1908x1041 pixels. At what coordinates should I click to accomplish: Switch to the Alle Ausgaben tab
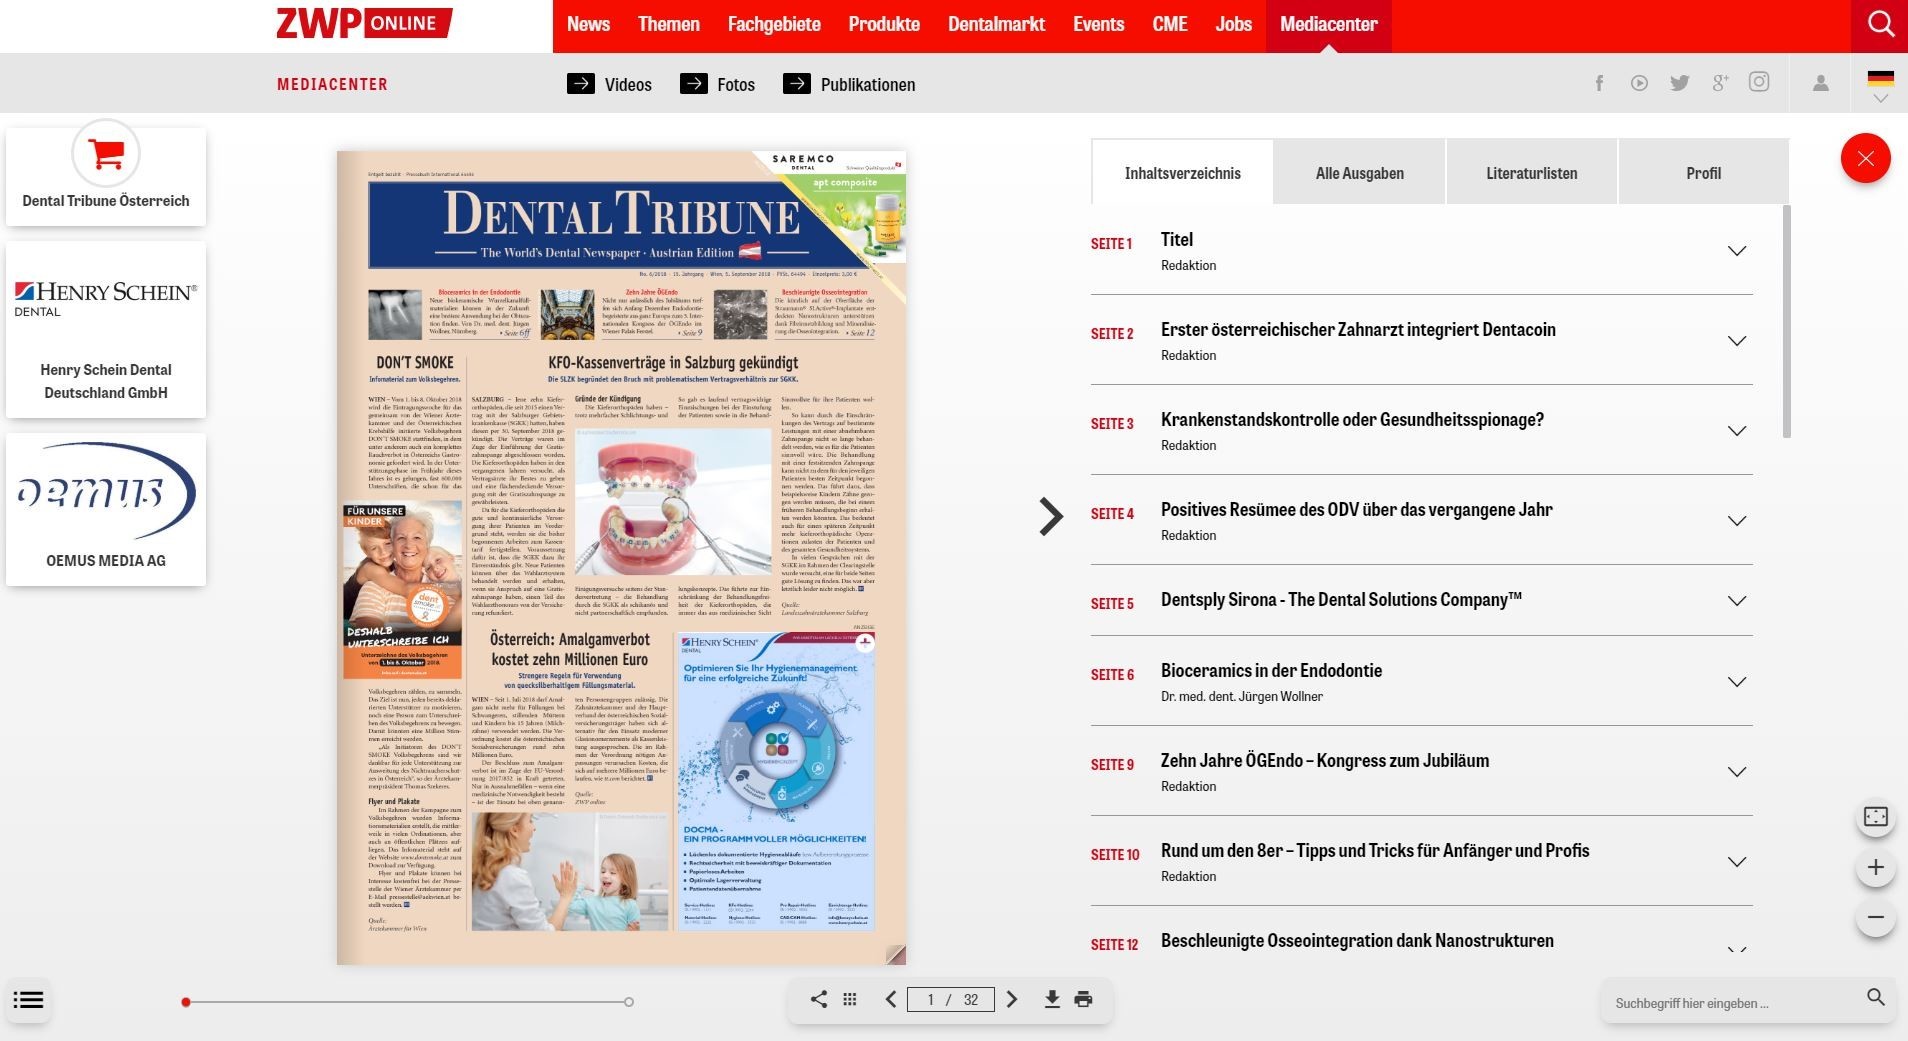pos(1359,173)
